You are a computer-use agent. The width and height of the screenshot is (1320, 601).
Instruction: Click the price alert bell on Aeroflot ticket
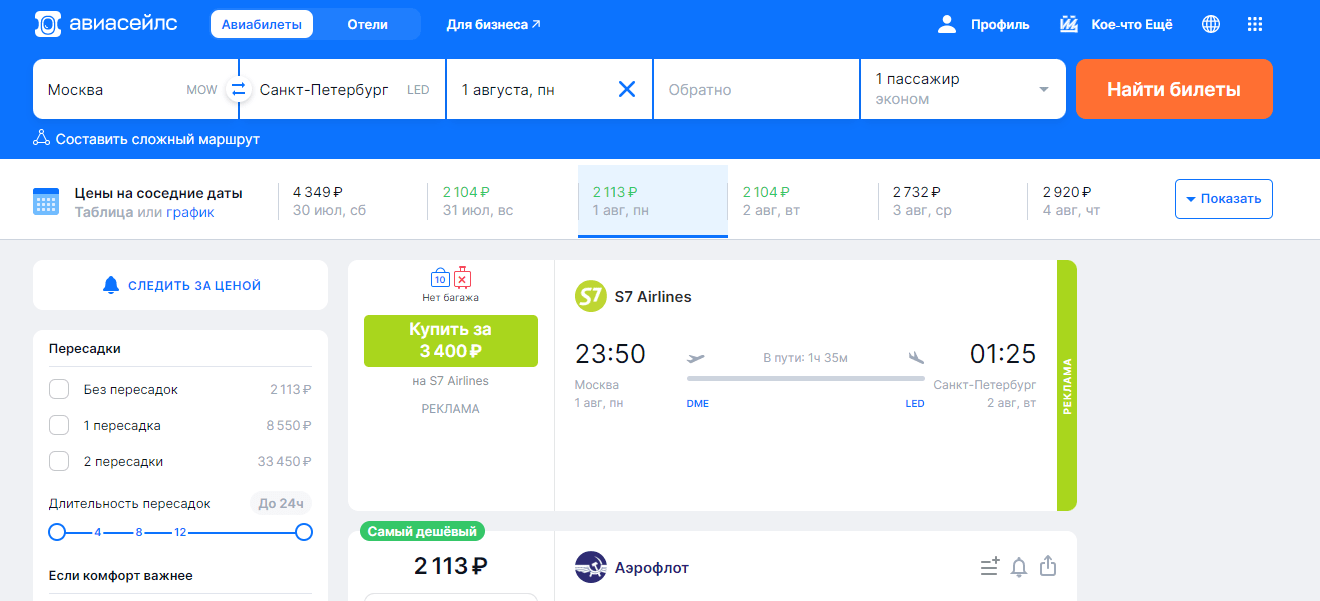(1019, 568)
